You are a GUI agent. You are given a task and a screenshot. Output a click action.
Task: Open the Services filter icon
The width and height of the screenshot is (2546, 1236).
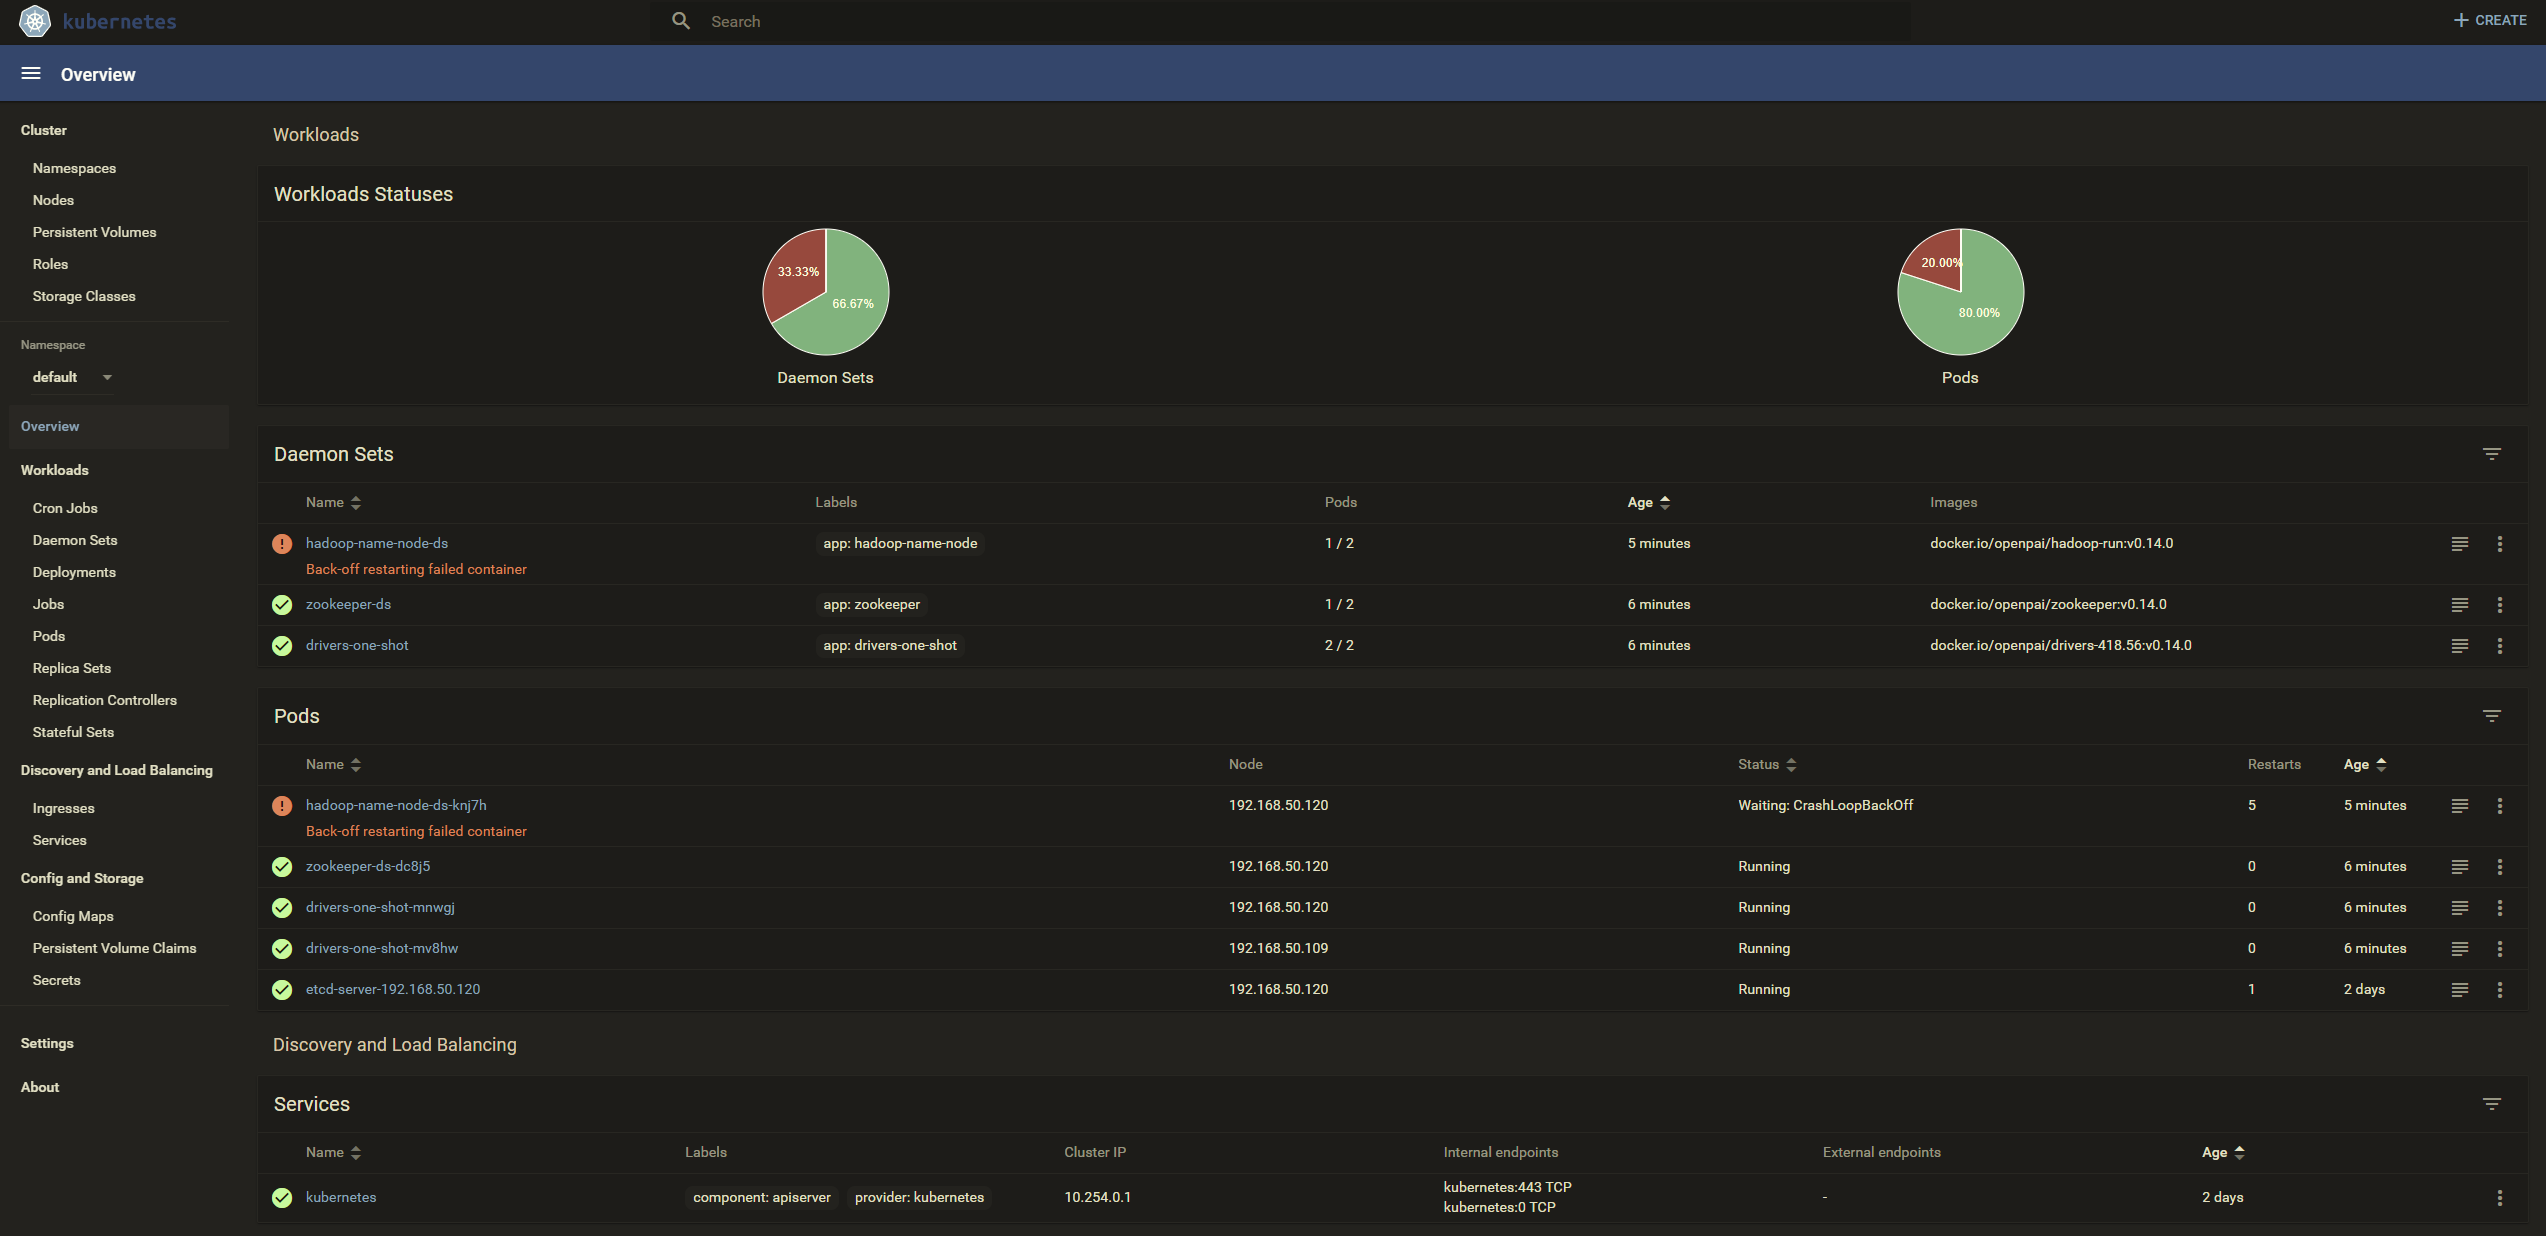tap(2491, 1104)
